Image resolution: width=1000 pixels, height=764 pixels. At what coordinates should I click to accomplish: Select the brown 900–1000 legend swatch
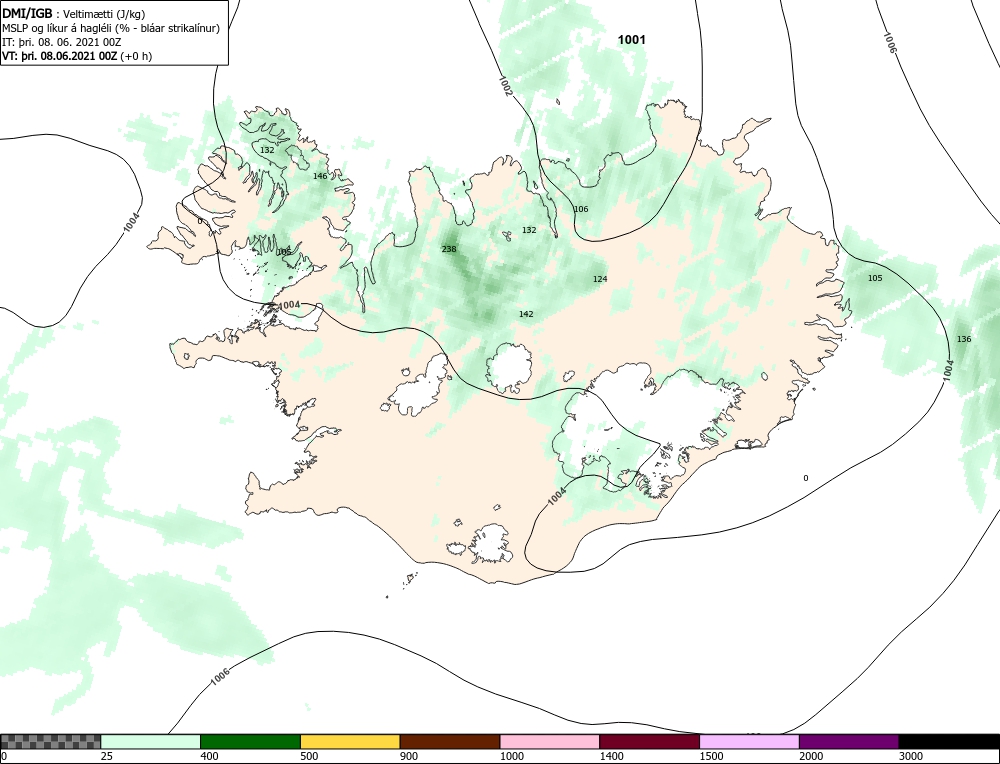point(450,742)
